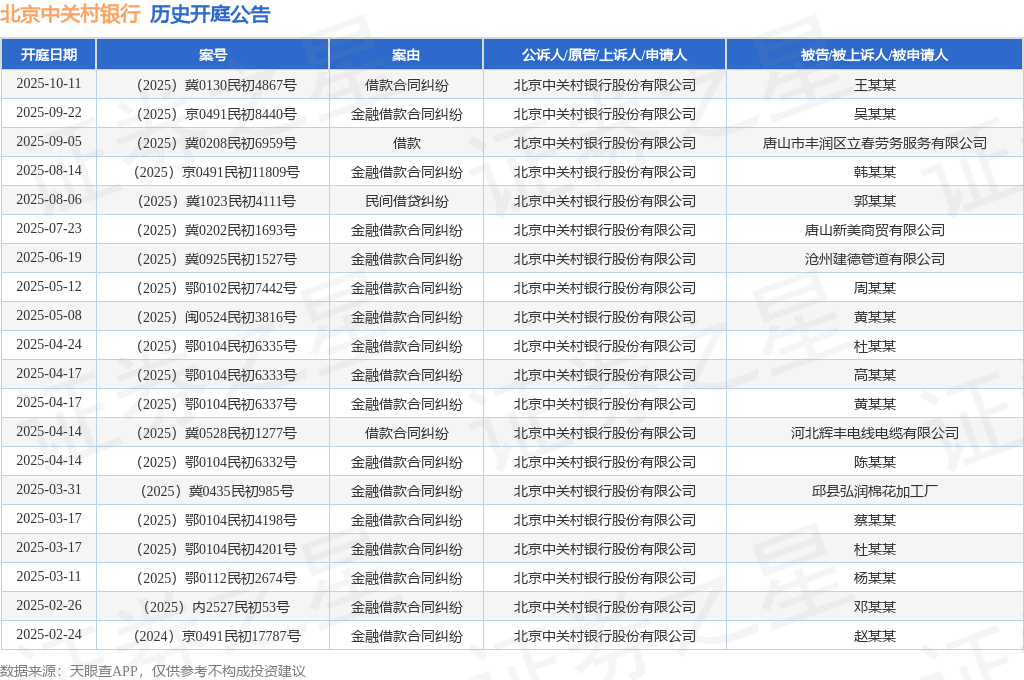The width and height of the screenshot is (1024, 680).
Task: Click the 民间借贷纠纷 case reason cell
Action: pos(406,201)
